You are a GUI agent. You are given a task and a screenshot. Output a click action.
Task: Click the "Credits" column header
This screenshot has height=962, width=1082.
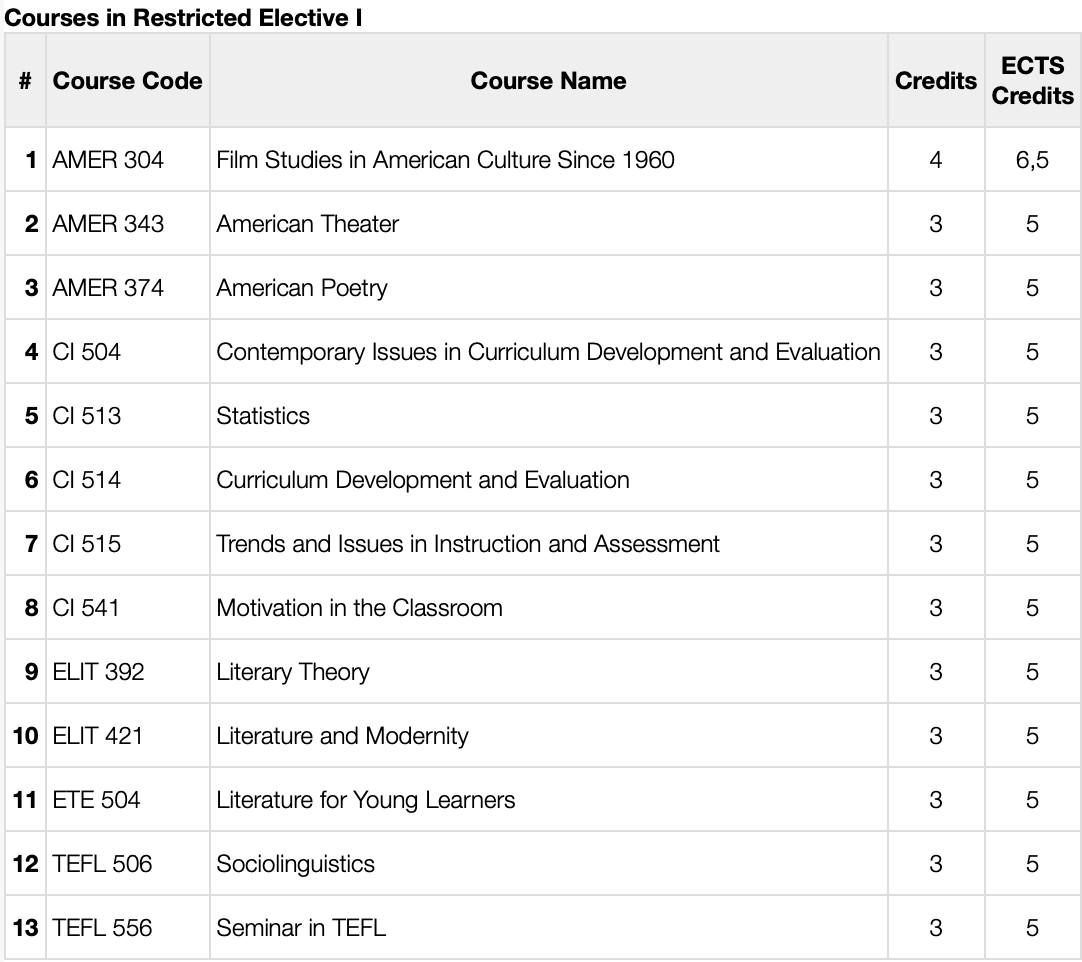pos(935,81)
